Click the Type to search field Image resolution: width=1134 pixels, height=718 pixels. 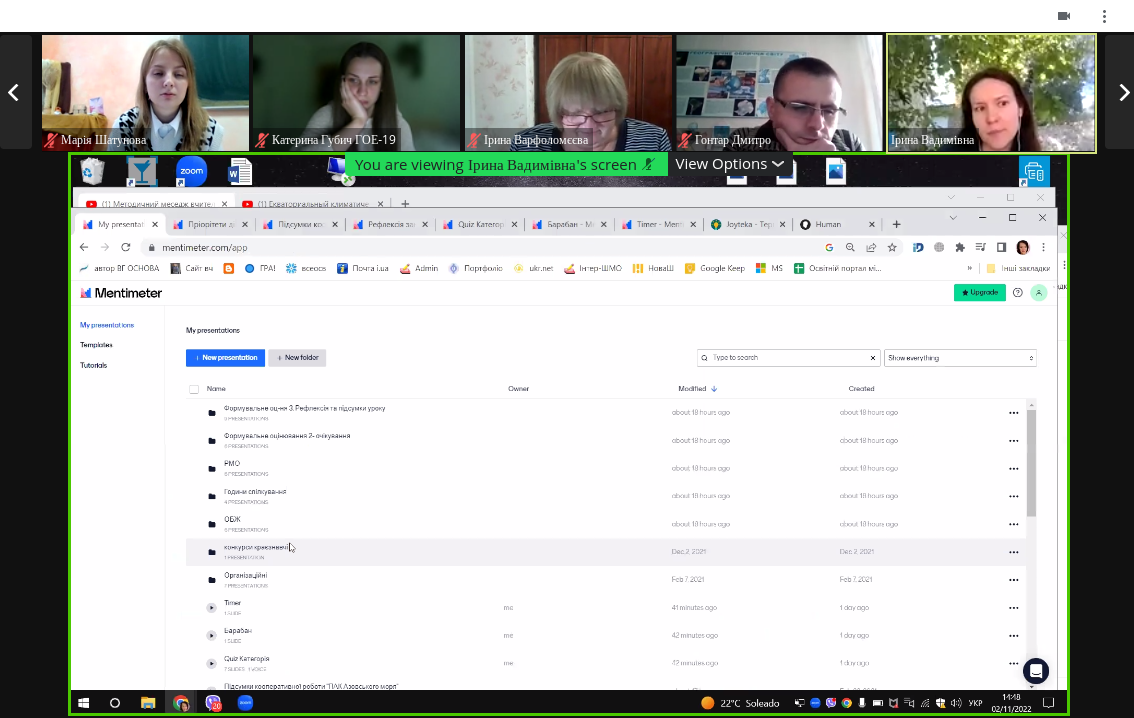click(788, 358)
